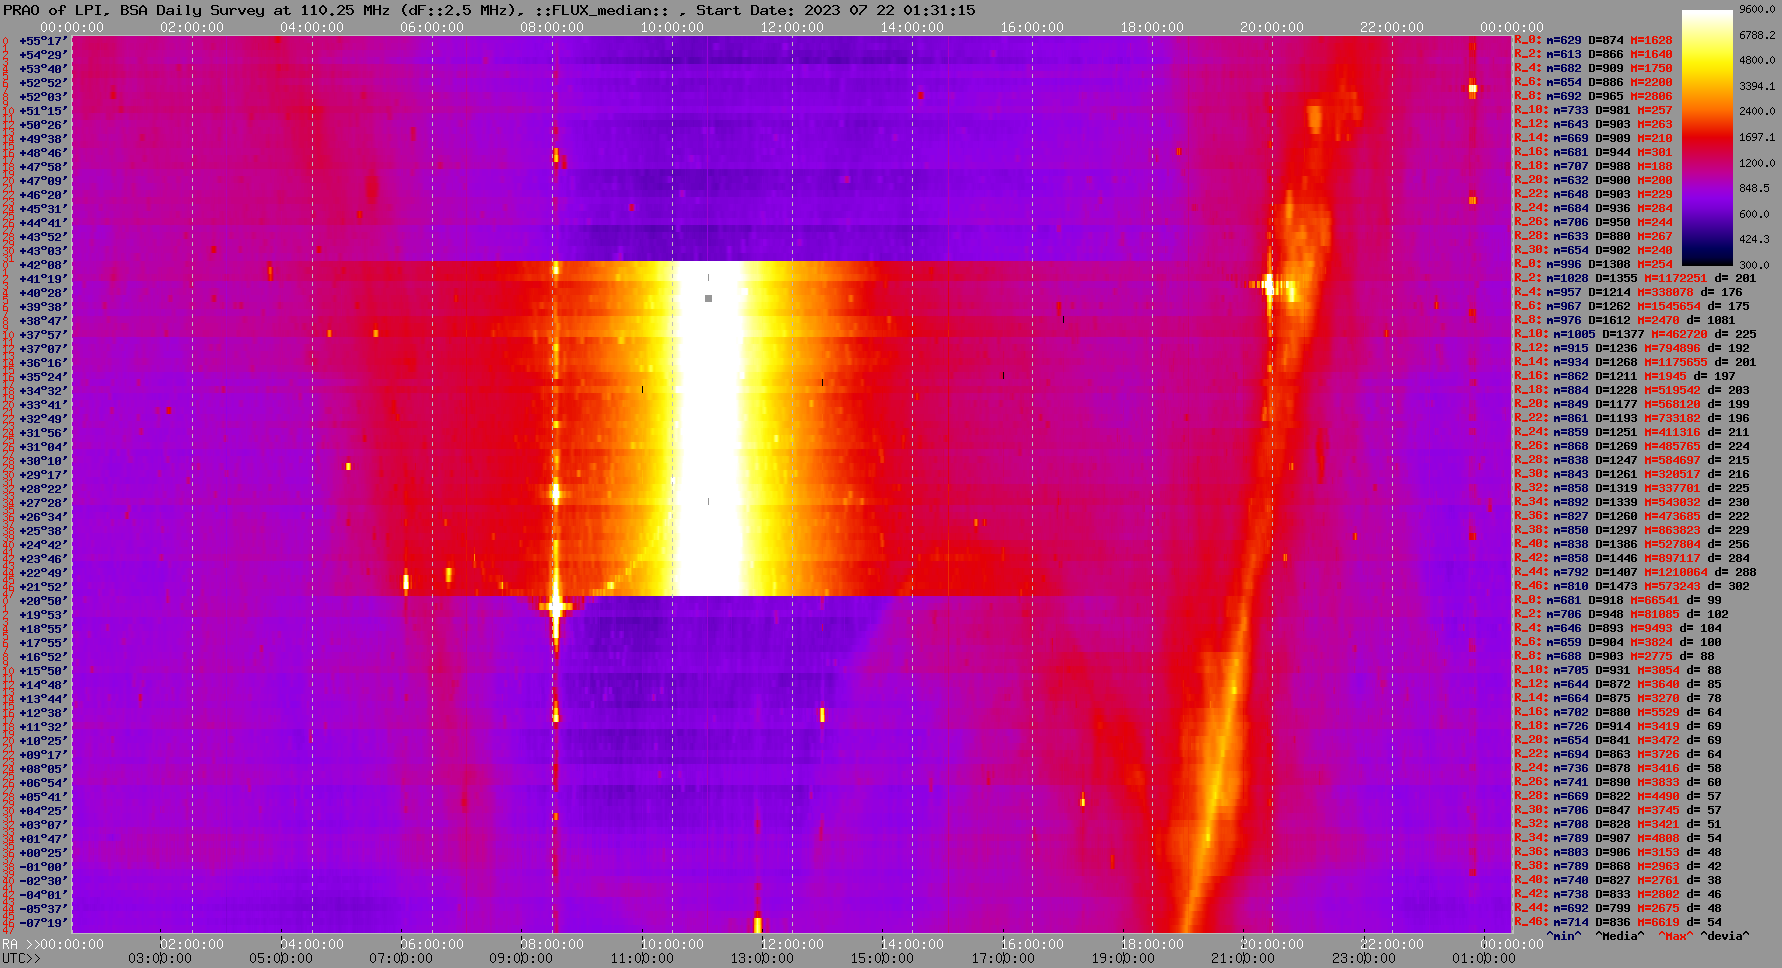The image size is (1782, 968).
Task: Click UTC time label '19:00:00'
Action: click(x=1122, y=959)
